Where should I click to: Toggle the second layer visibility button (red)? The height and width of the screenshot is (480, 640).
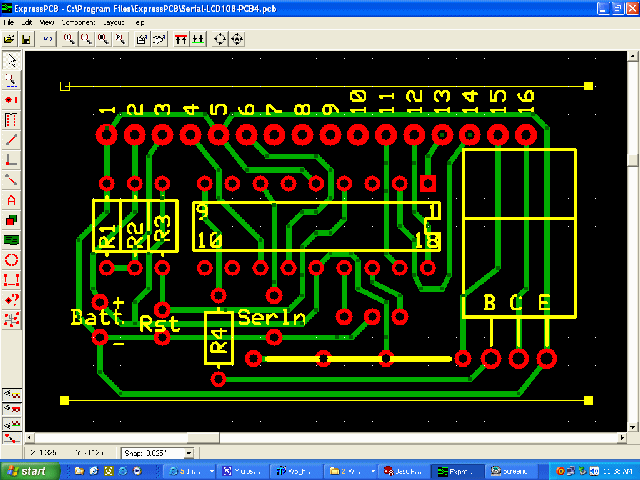click(12, 409)
